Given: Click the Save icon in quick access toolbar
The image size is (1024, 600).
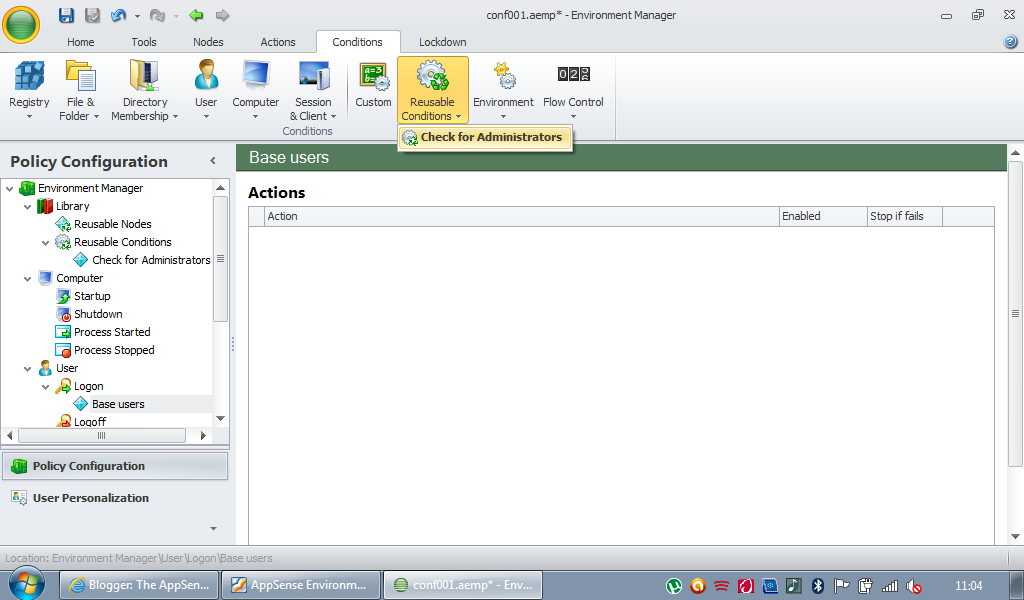Looking at the screenshot, I should [x=66, y=15].
